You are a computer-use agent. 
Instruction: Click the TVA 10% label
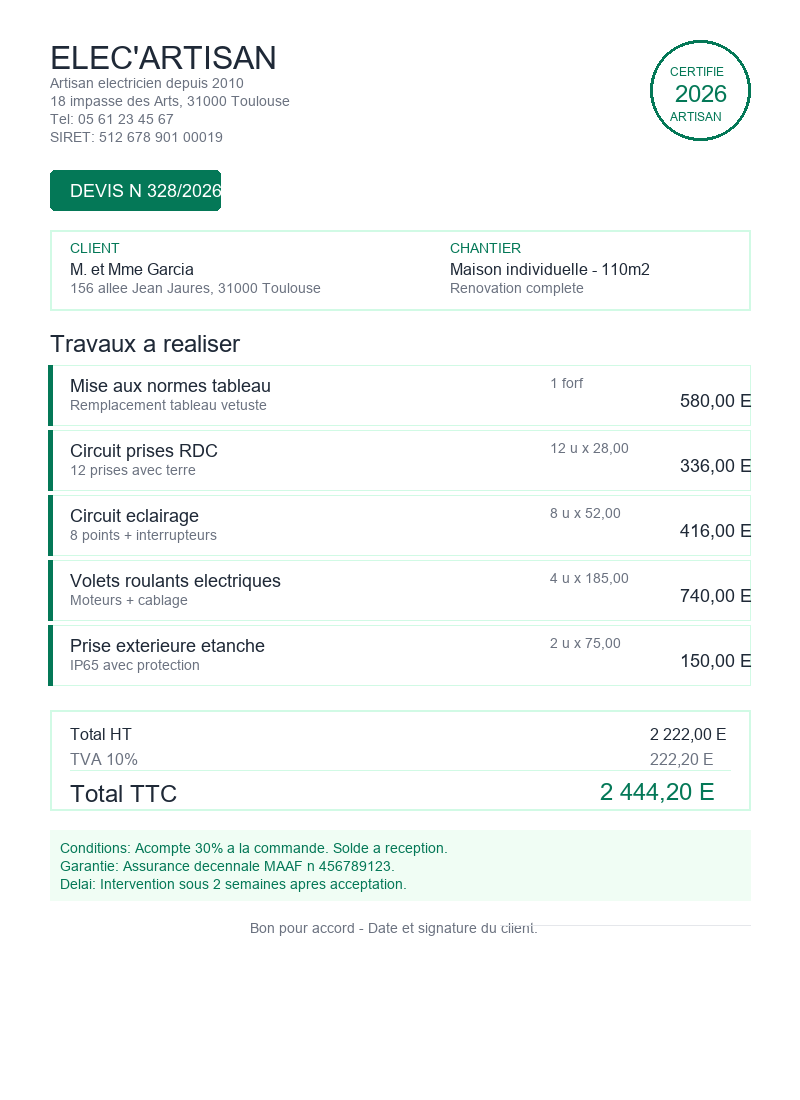pos(104,760)
